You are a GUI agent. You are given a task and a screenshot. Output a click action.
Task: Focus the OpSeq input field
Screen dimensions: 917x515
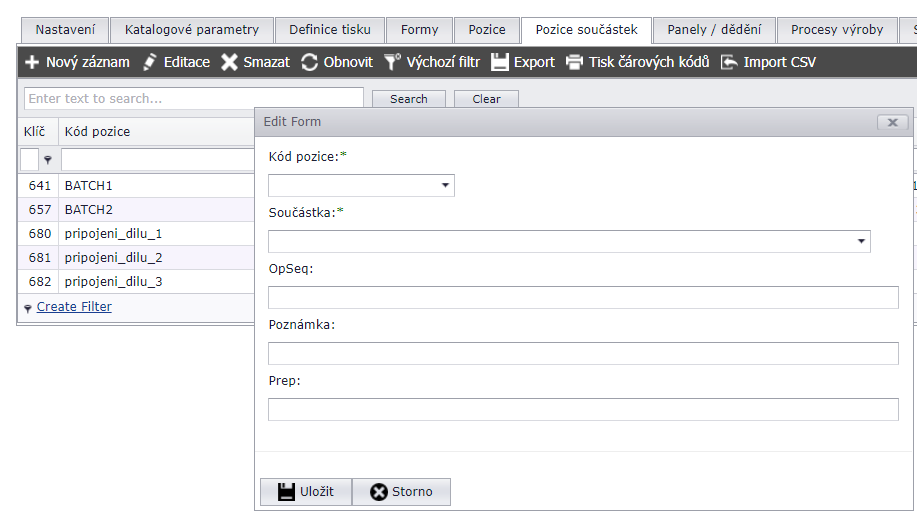583,297
